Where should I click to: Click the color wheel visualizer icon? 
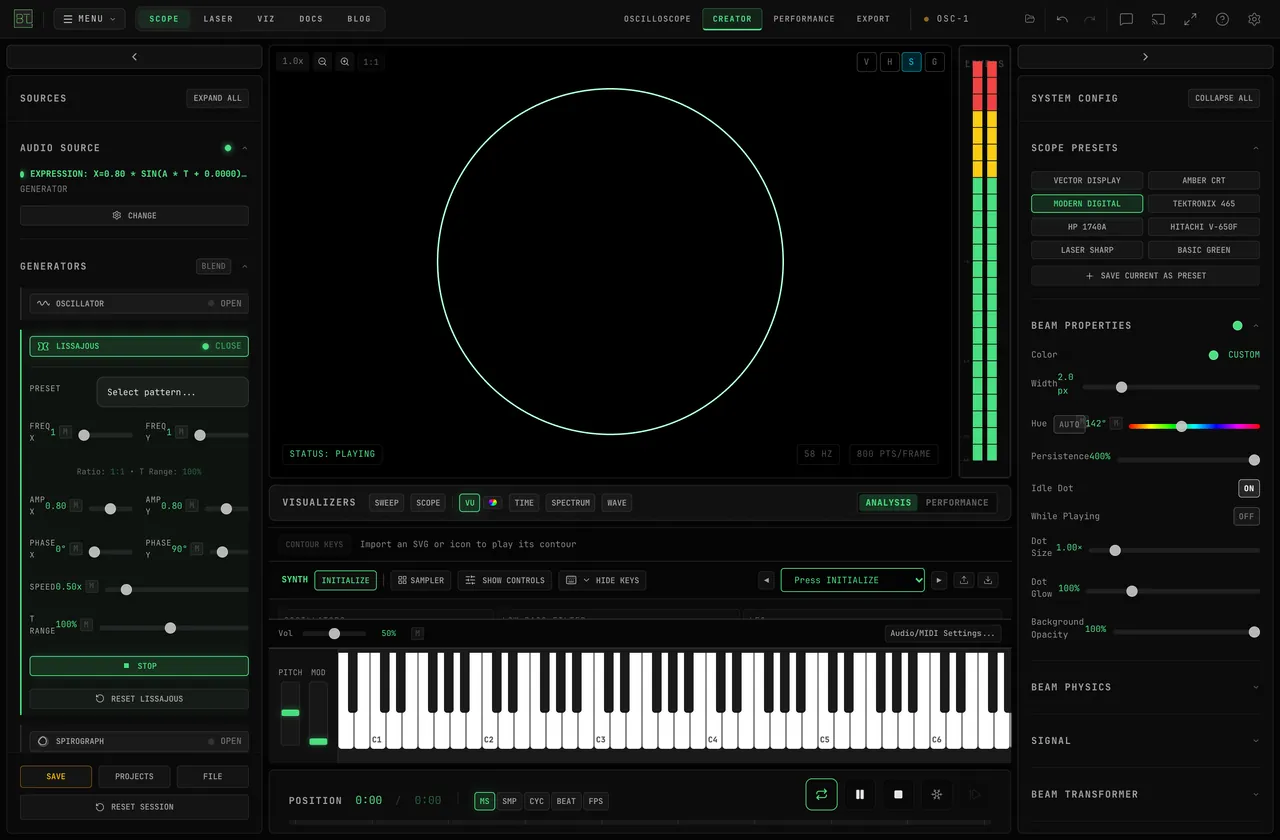point(493,503)
